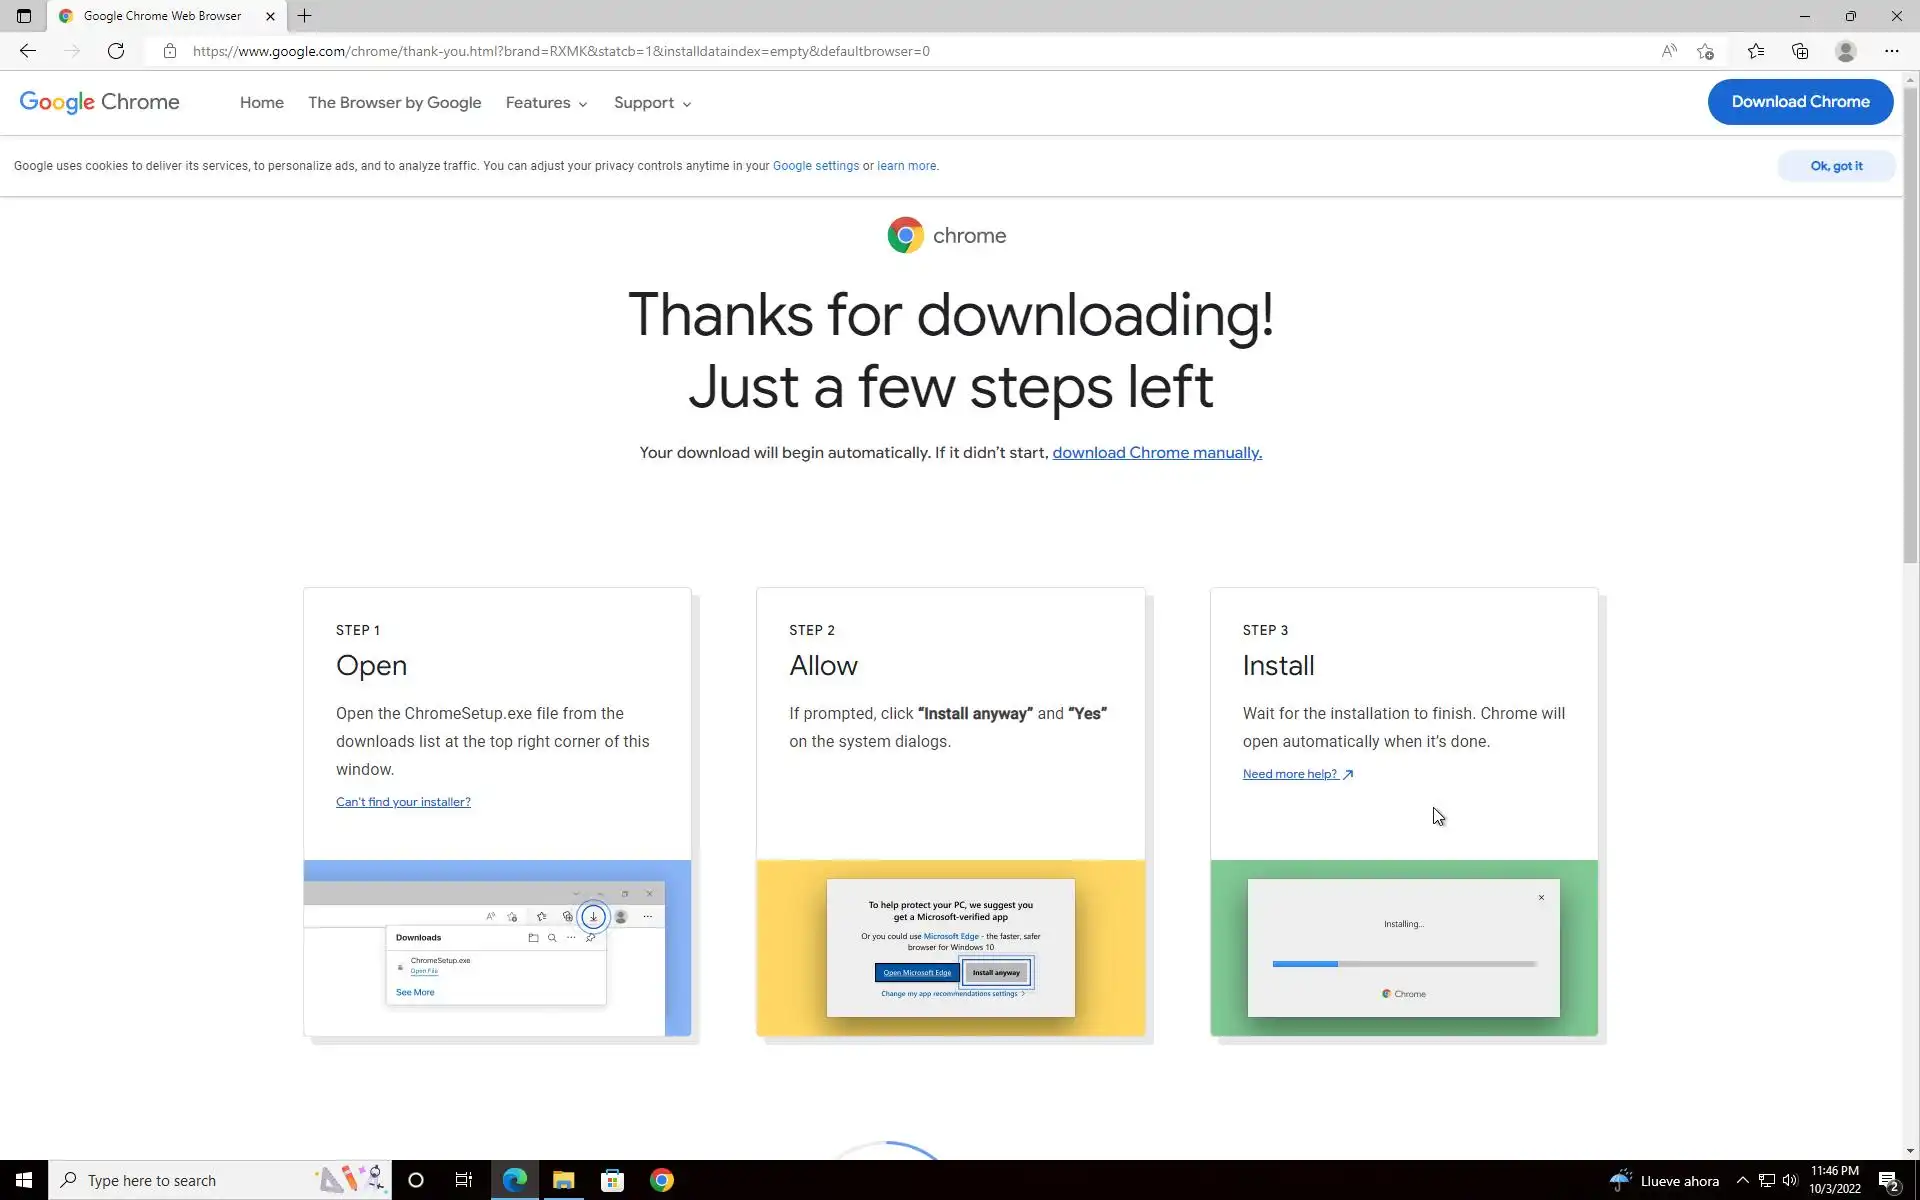Open the Favorites list icon

(x=1756, y=51)
